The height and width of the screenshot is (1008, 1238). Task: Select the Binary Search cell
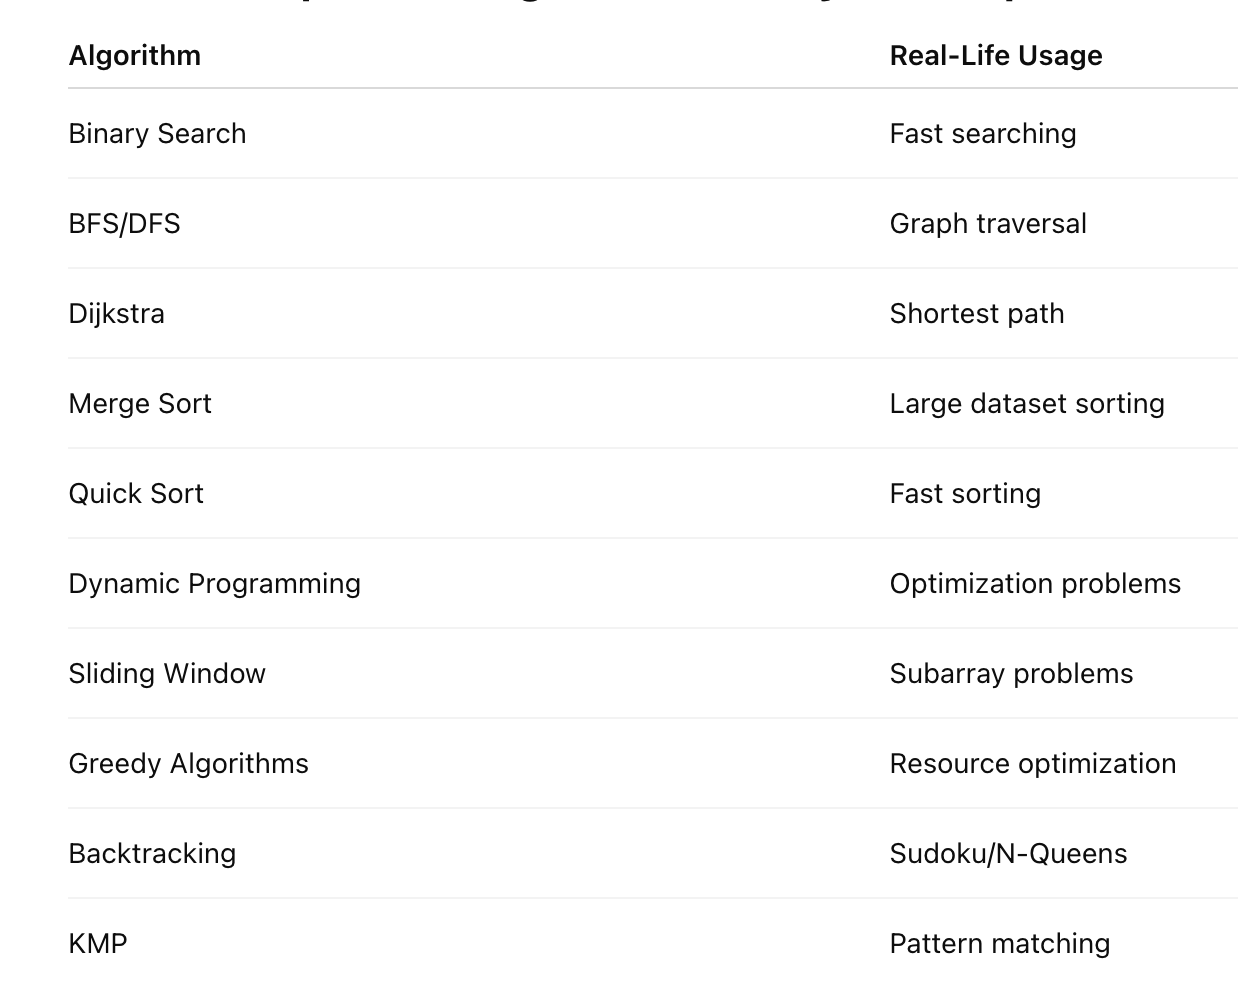(157, 134)
